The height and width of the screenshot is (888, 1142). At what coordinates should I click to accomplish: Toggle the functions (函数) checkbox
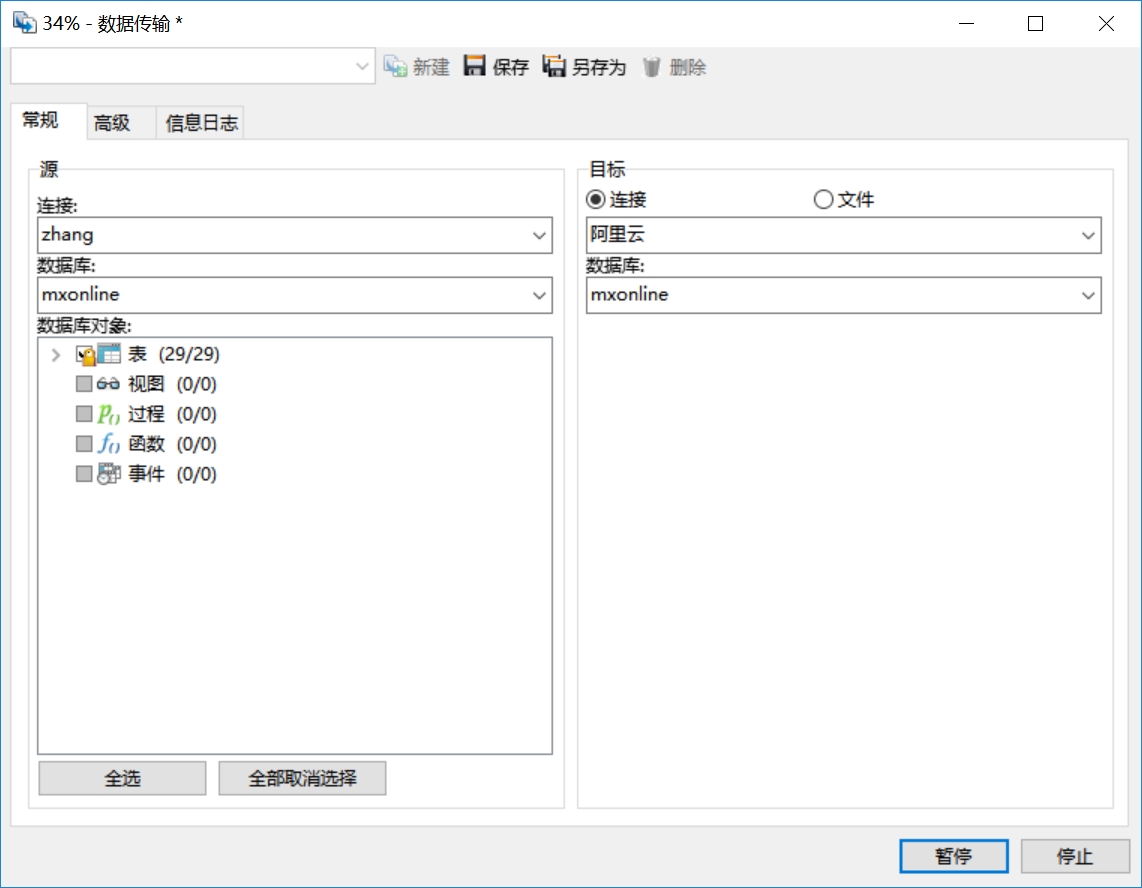pyautogui.click(x=84, y=444)
